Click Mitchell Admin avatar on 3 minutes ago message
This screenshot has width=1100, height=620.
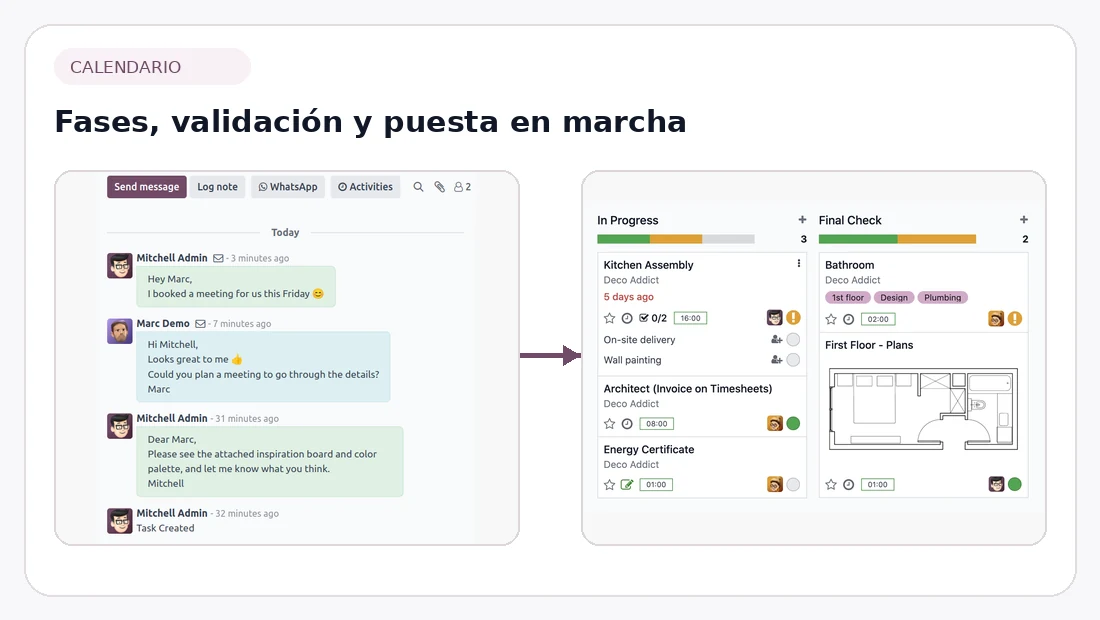(x=120, y=266)
